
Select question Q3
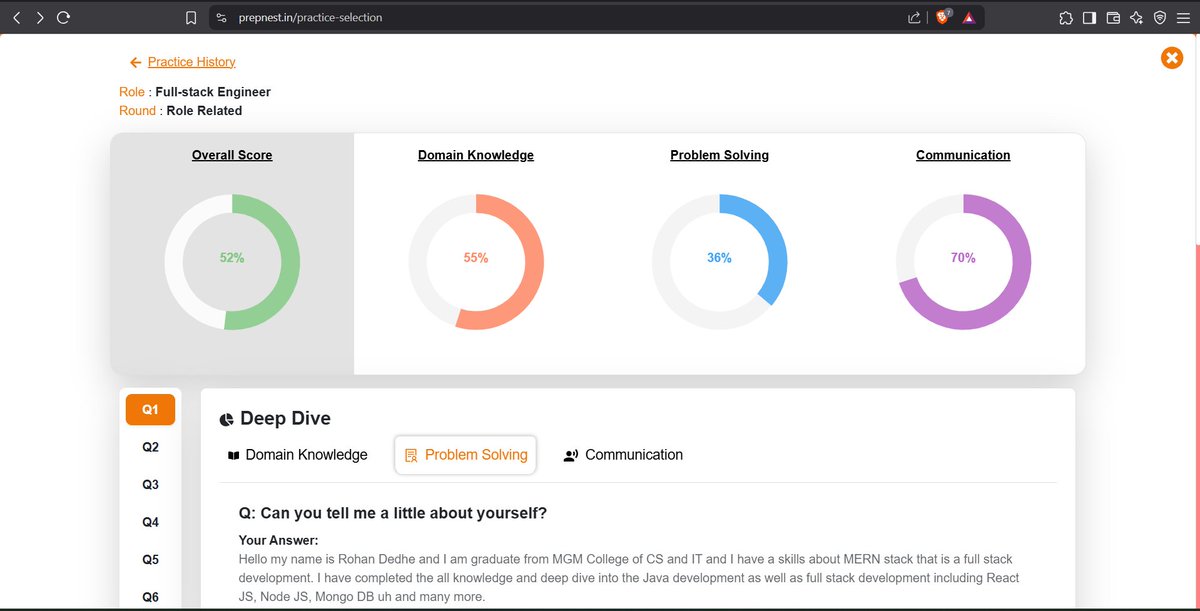tap(150, 485)
